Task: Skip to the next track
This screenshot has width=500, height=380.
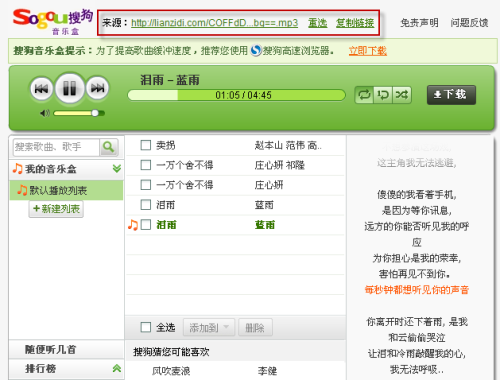Action: (x=97, y=88)
